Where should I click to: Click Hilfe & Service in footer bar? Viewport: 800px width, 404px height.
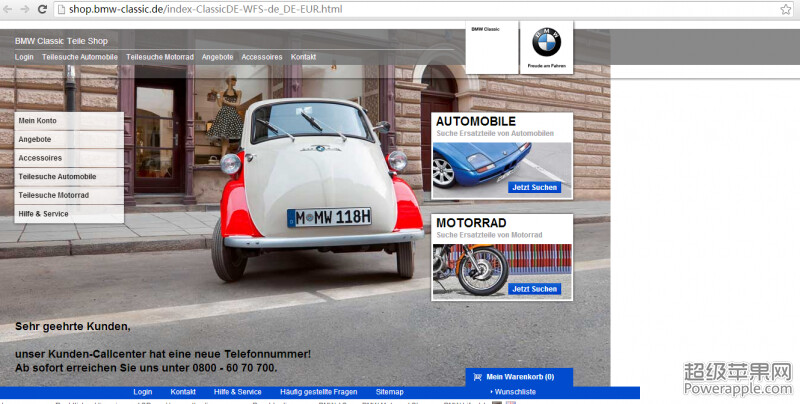(237, 392)
